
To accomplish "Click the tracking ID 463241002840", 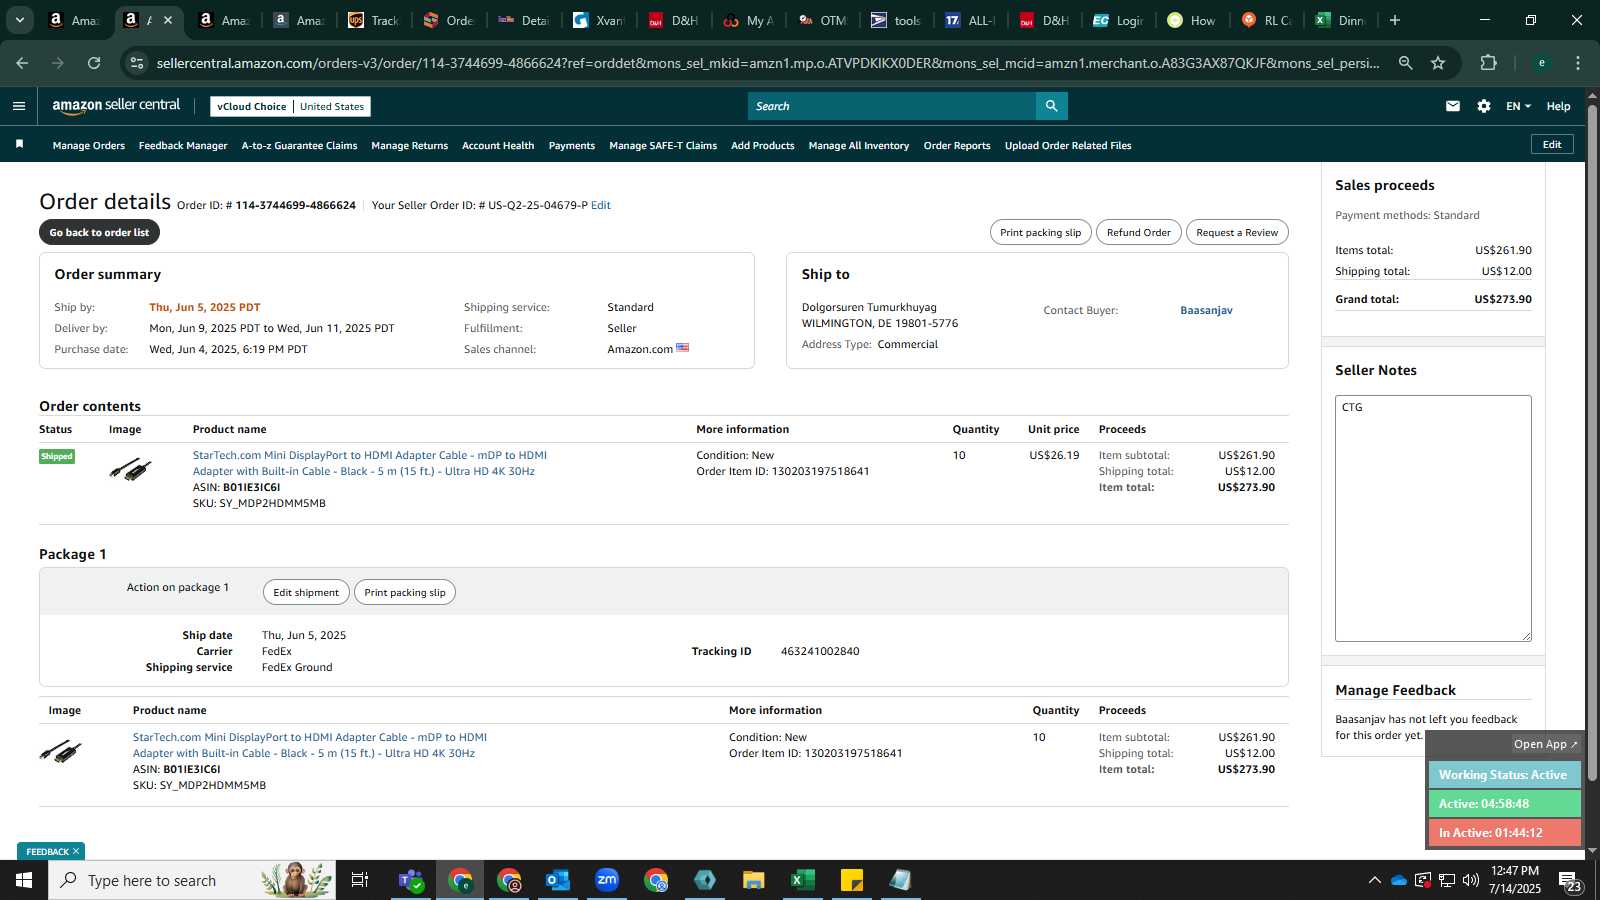I will coord(820,651).
